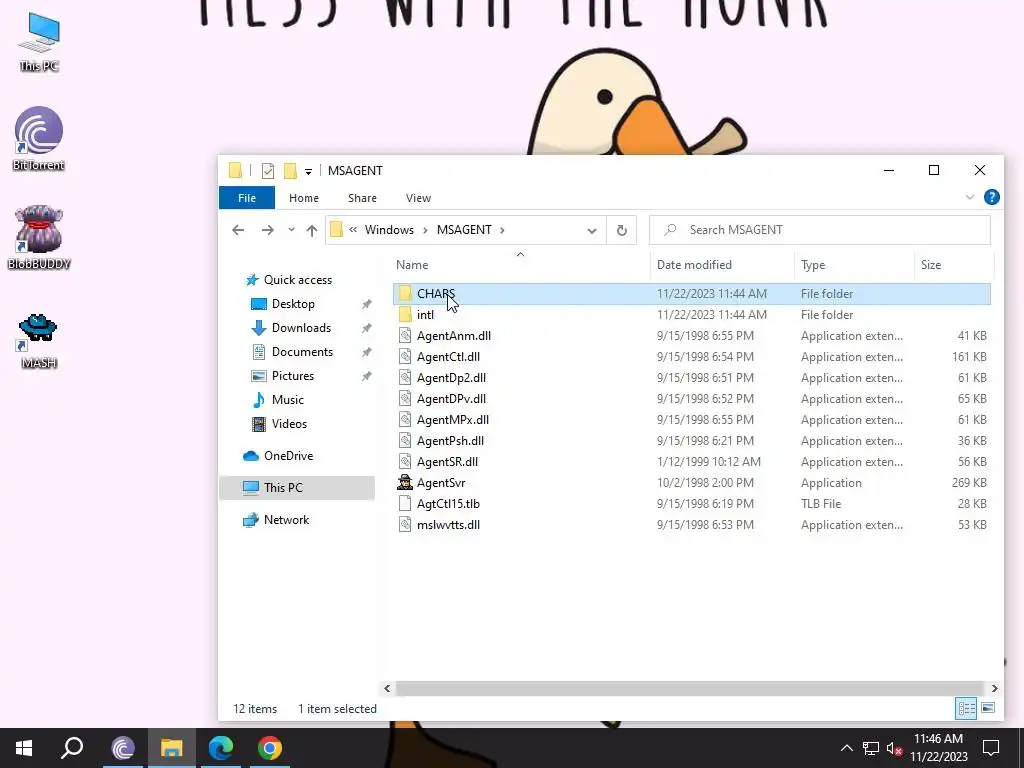
Task: Open the Home ribbon tab
Action: click(304, 198)
